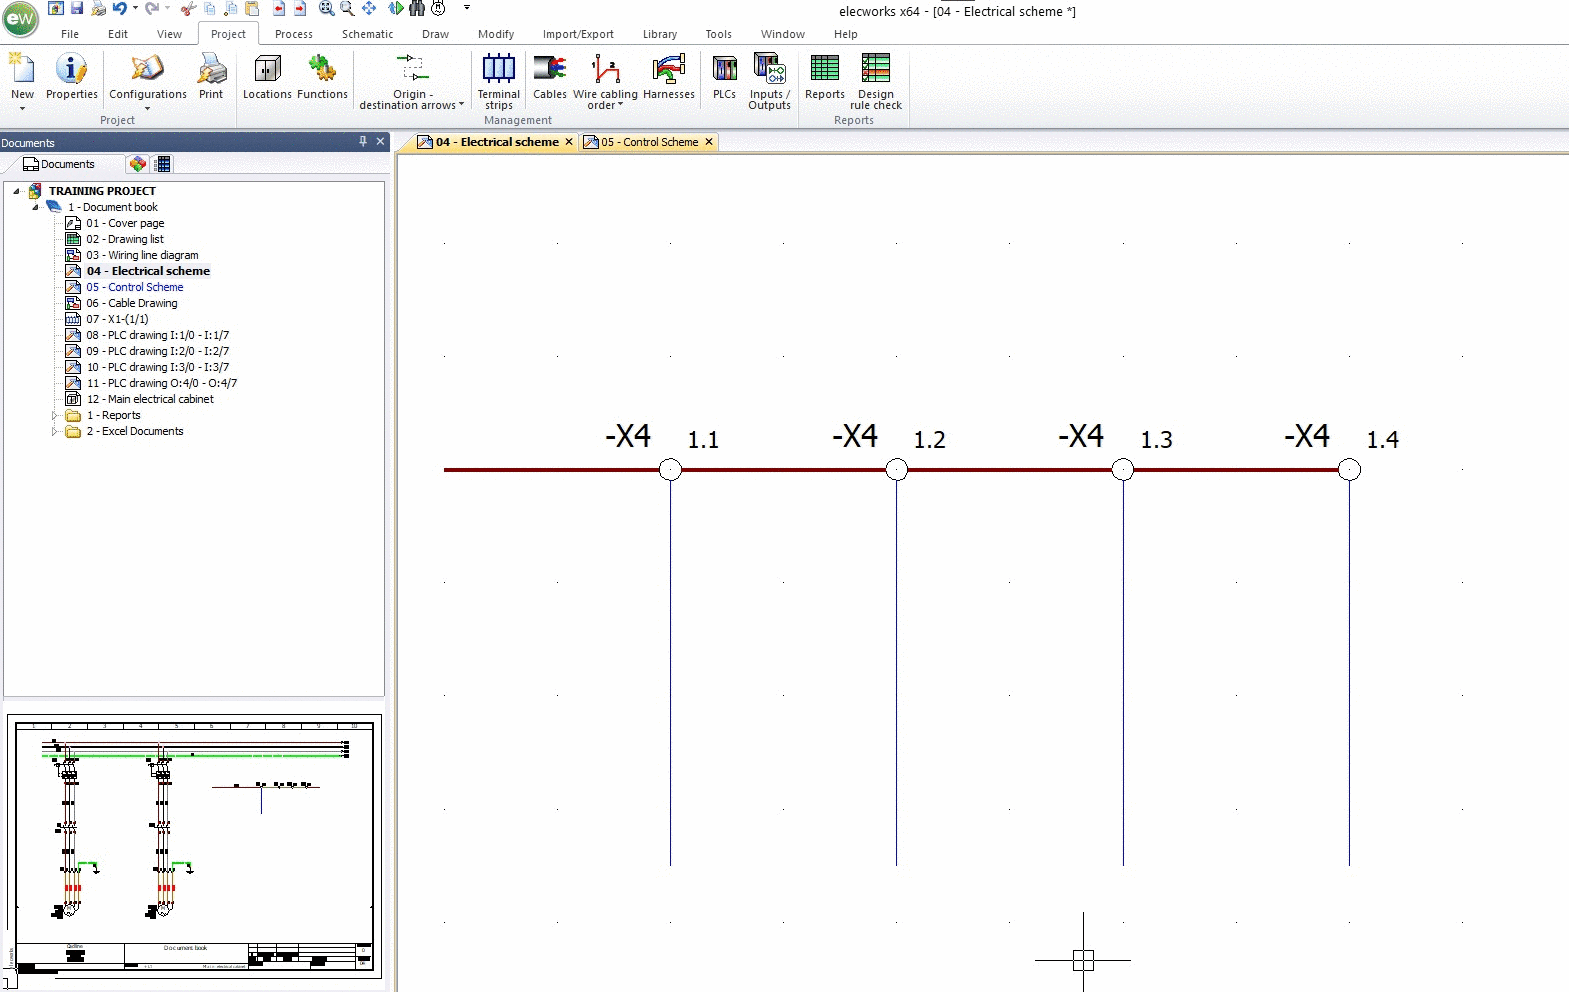This screenshot has height=992, width=1569.
Task: Switch to the 05 - Control Scheme document tab
Action: 649,142
